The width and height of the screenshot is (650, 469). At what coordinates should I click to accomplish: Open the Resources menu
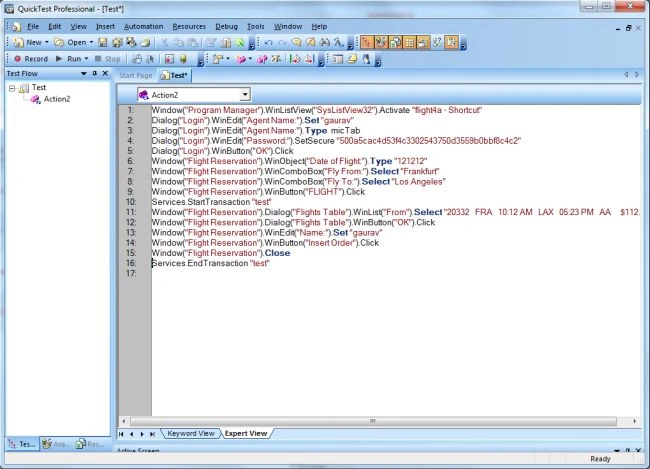pos(189,27)
